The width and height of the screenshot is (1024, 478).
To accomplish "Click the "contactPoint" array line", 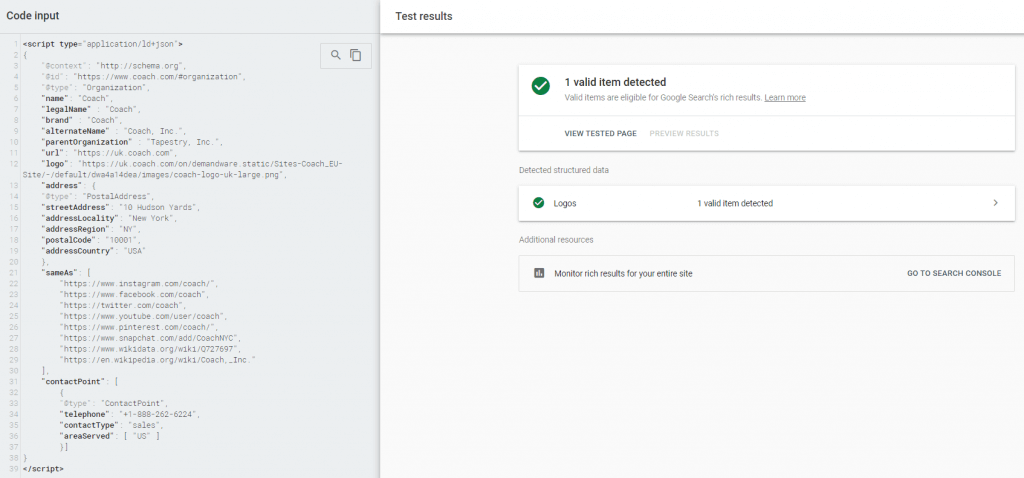I will 79,381.
